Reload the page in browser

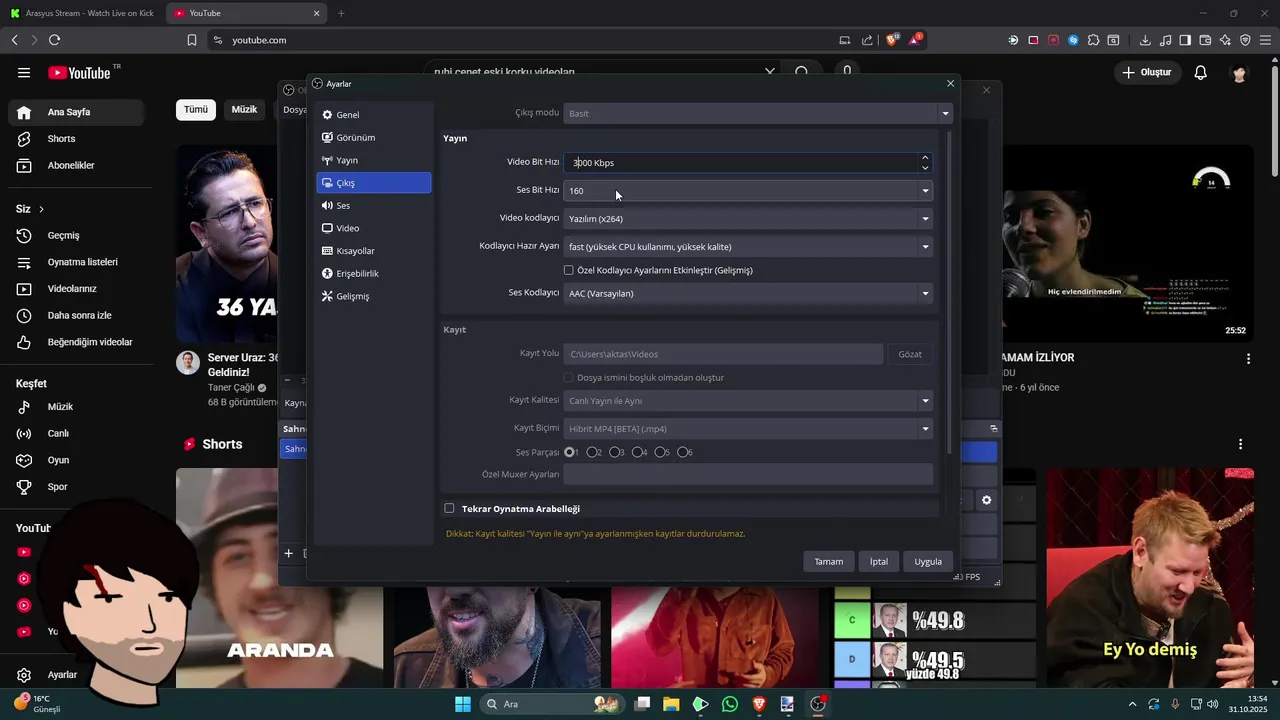(54, 40)
